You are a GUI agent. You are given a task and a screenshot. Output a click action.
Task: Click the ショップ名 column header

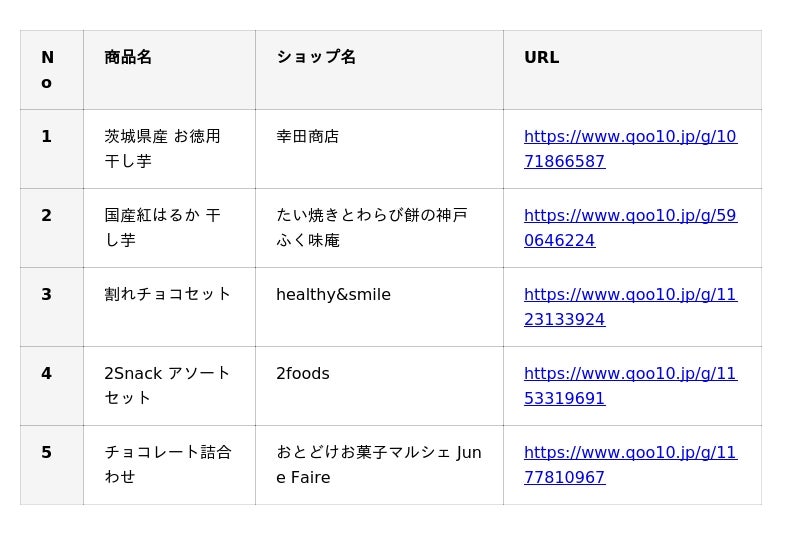pos(316,58)
